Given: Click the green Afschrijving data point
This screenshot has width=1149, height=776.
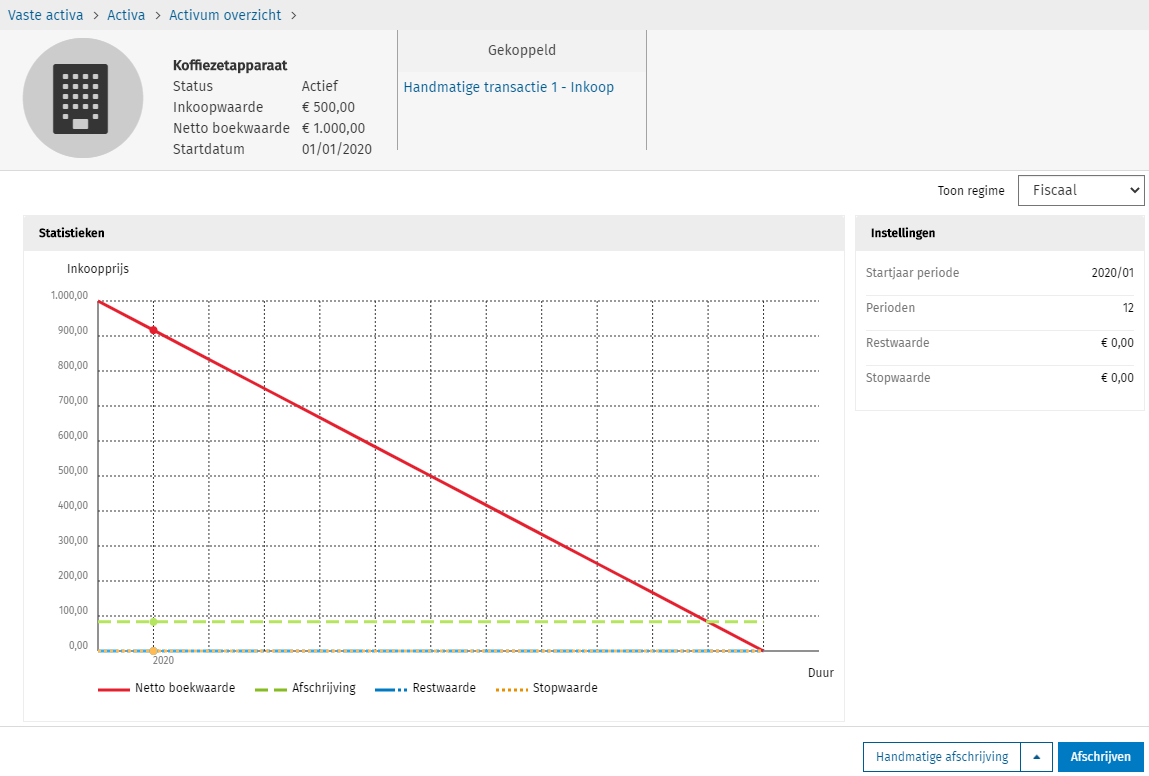Looking at the screenshot, I should (153, 622).
